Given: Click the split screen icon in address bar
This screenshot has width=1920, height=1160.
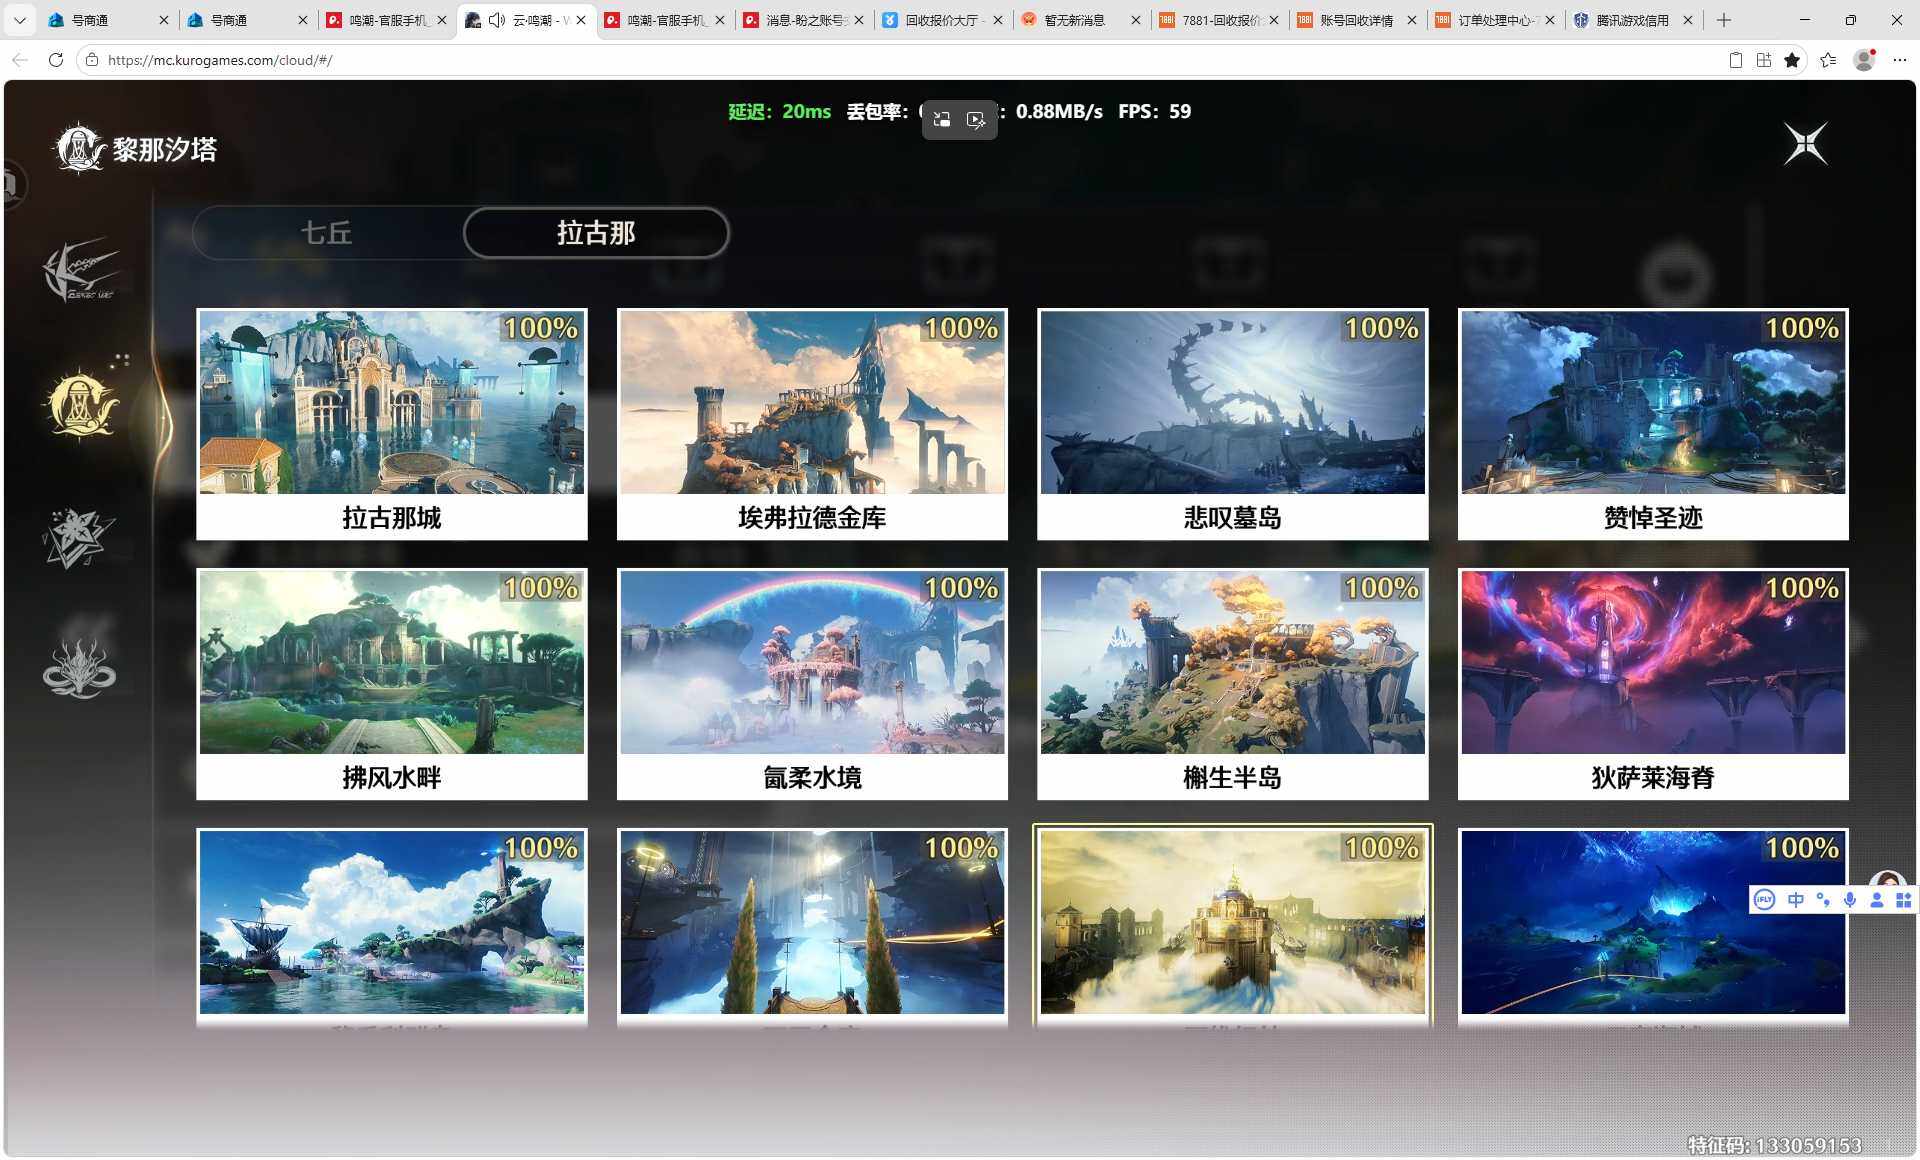Looking at the screenshot, I should coord(1764,60).
